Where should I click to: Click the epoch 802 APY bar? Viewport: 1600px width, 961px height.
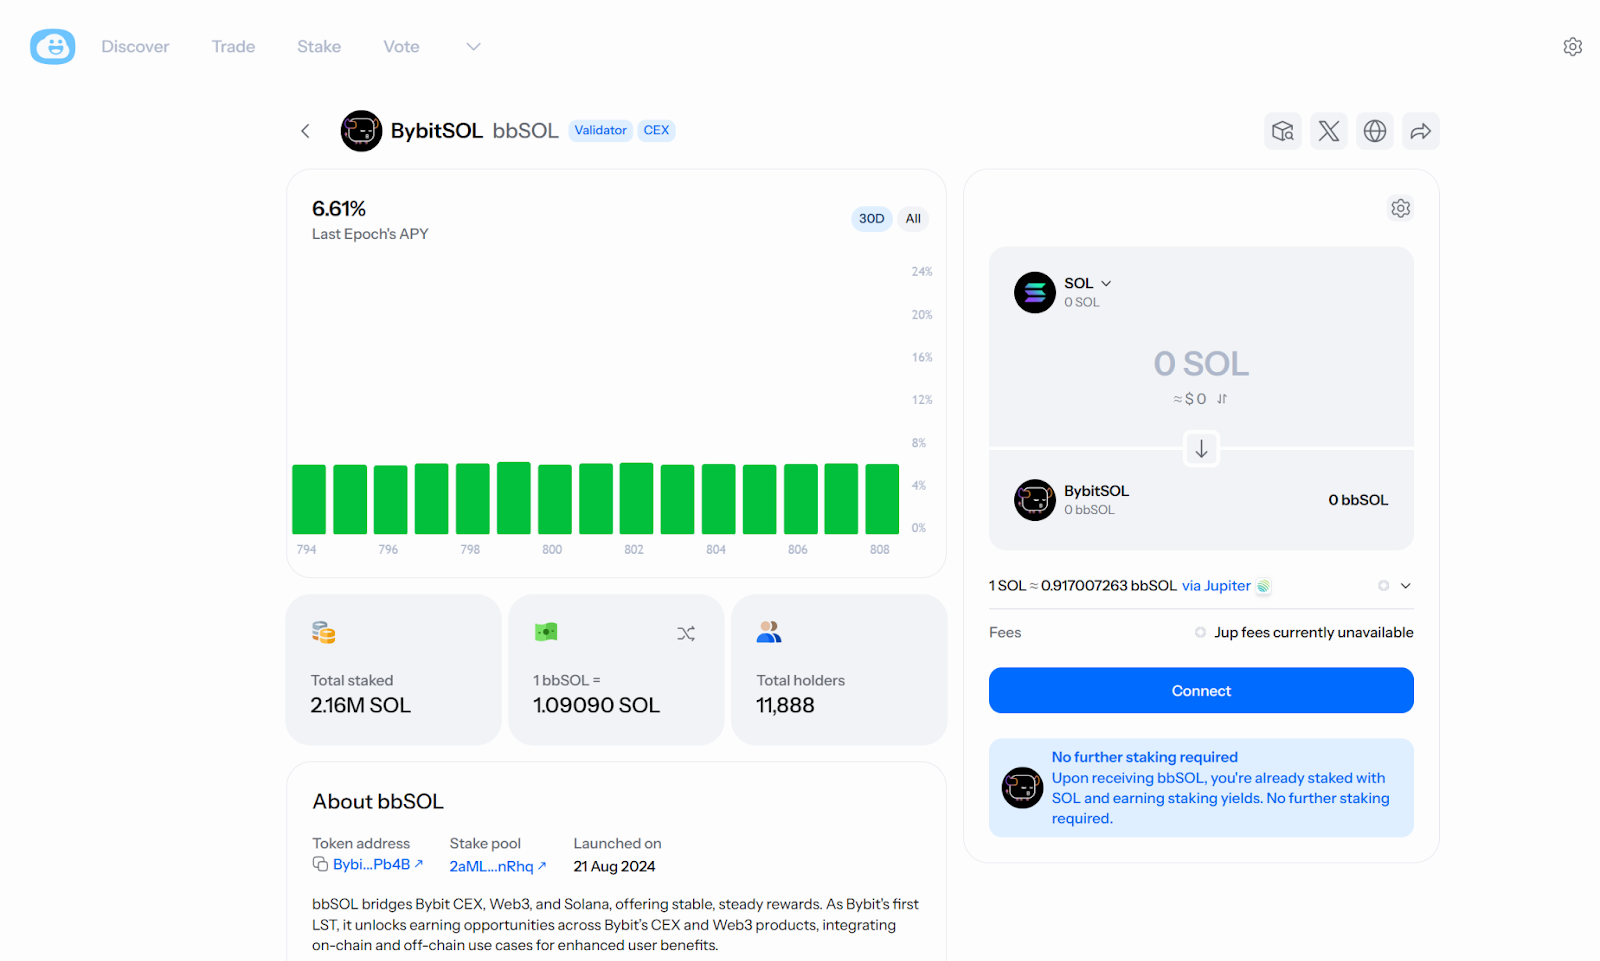point(636,498)
